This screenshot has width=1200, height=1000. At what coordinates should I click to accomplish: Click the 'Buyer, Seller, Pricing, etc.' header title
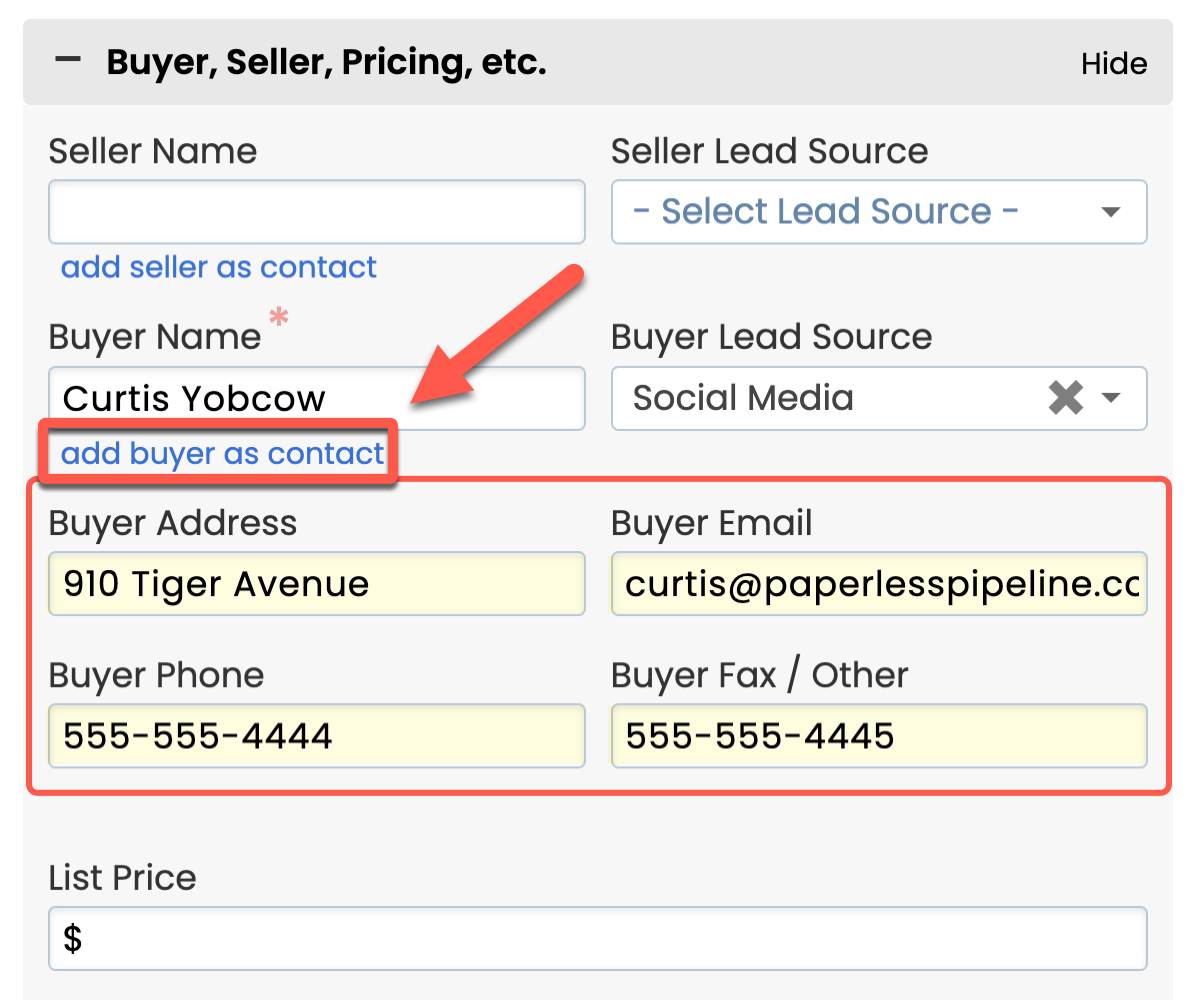tap(326, 62)
